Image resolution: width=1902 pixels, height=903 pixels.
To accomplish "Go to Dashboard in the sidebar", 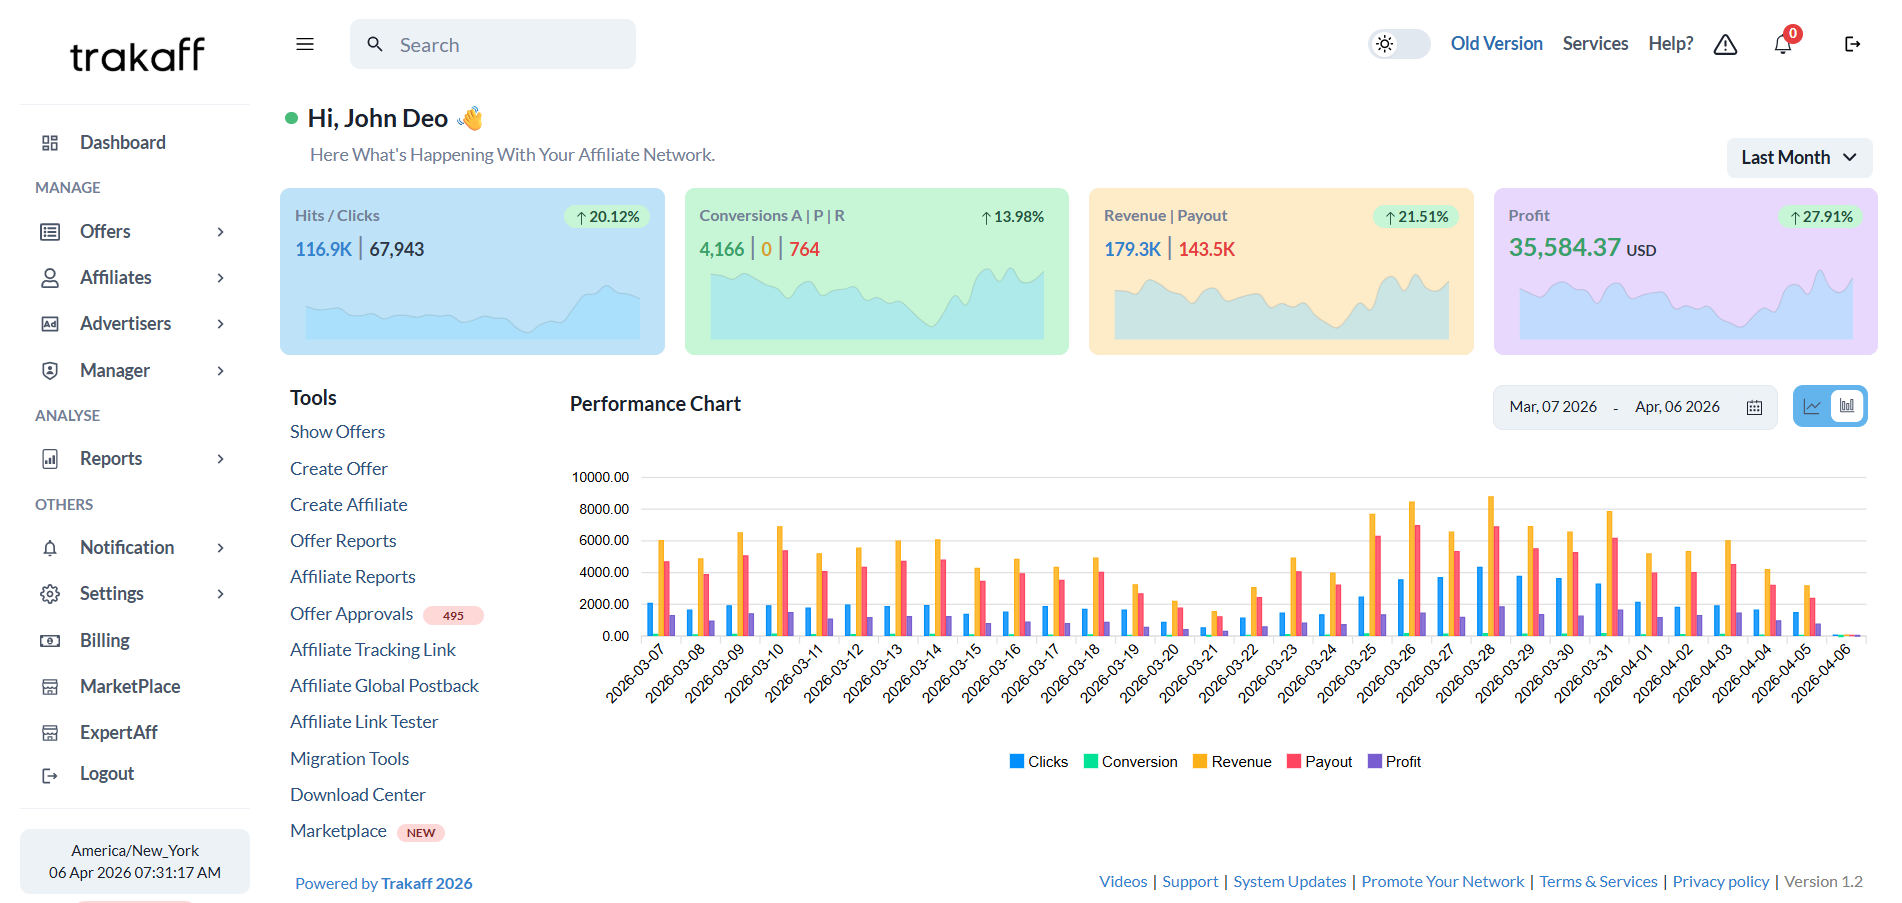I will pyautogui.click(x=122, y=143).
